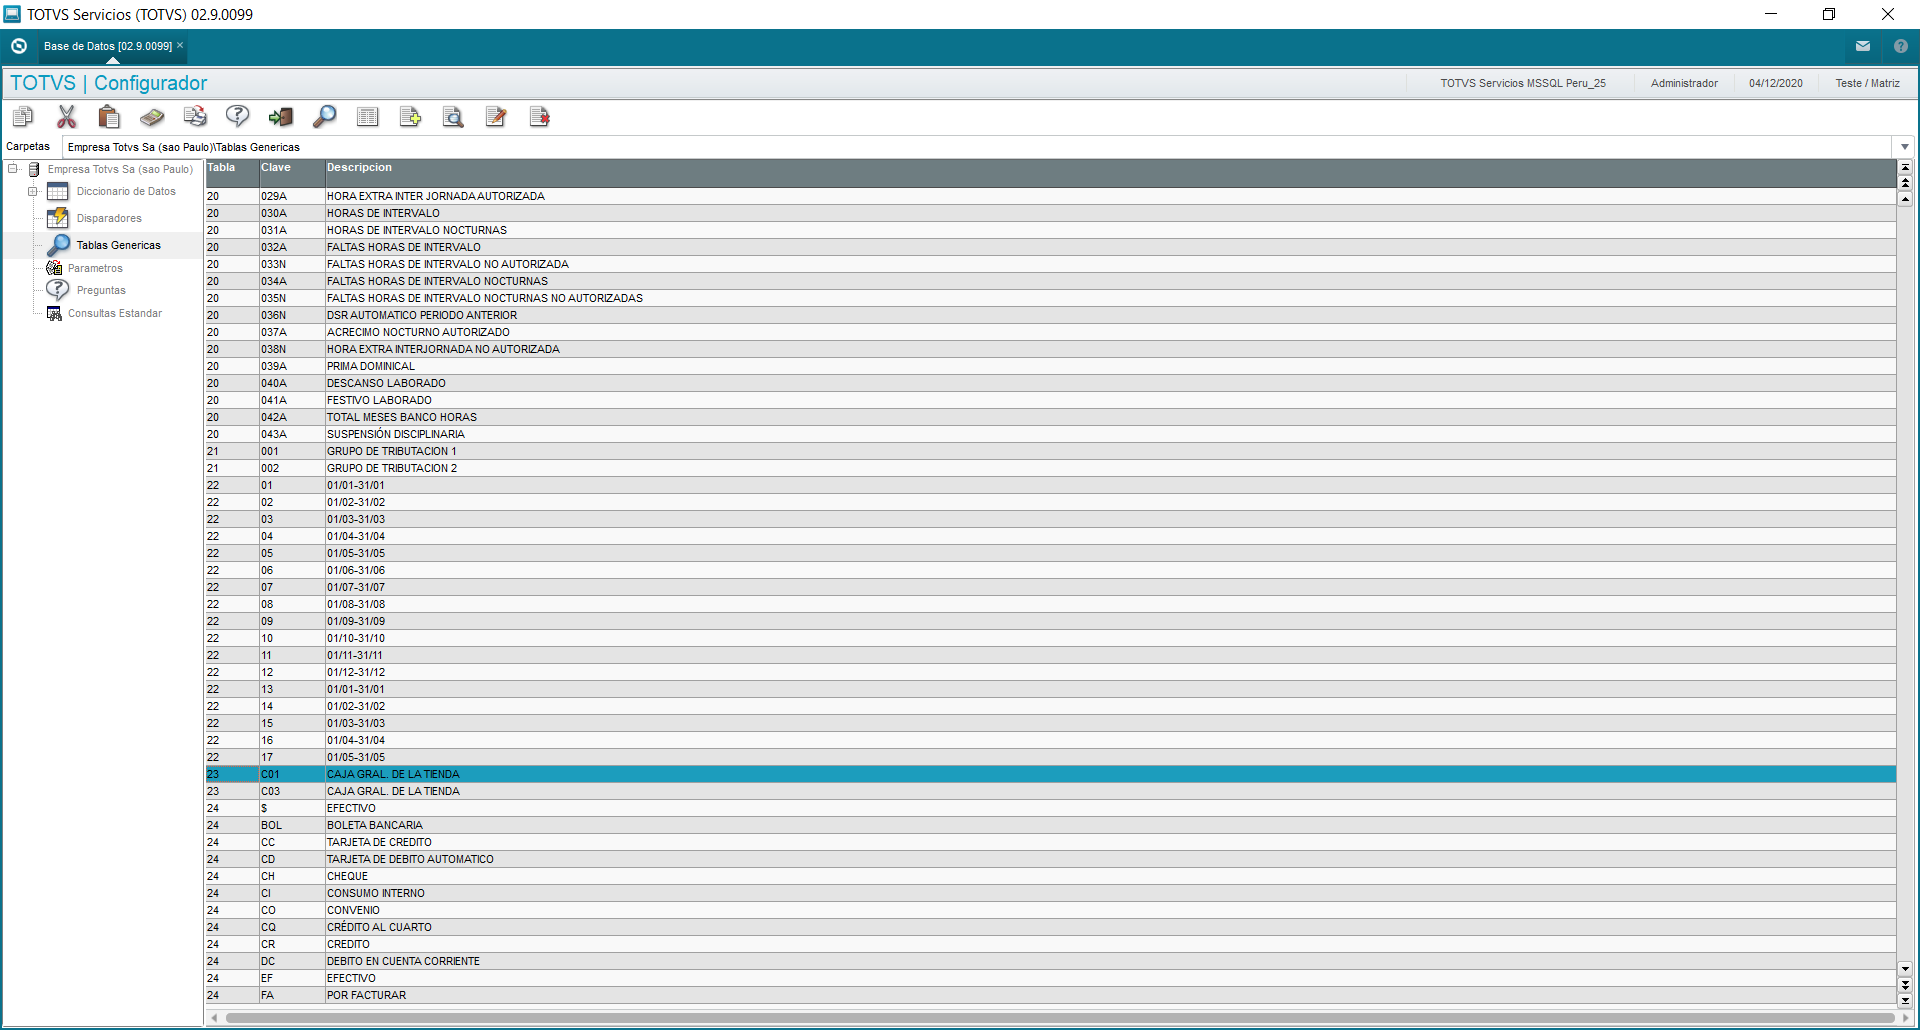
Task: Click the Empresa Totvs Sa database icon
Action: click(x=34, y=169)
